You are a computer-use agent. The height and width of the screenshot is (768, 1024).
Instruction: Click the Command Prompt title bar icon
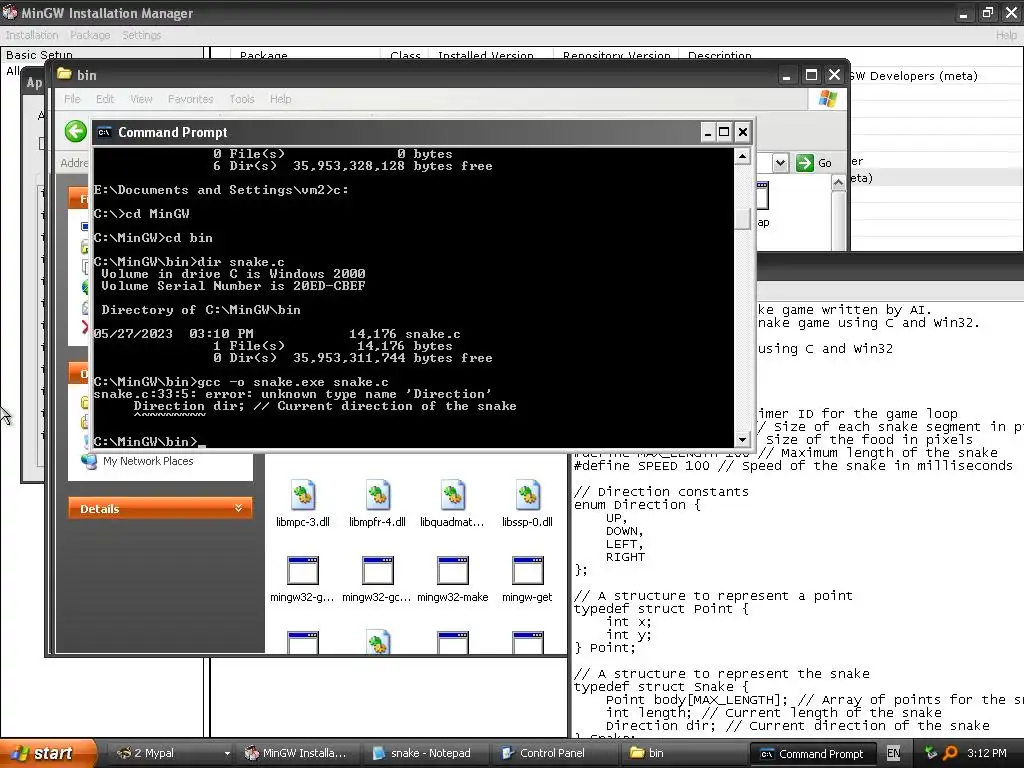[104, 133]
